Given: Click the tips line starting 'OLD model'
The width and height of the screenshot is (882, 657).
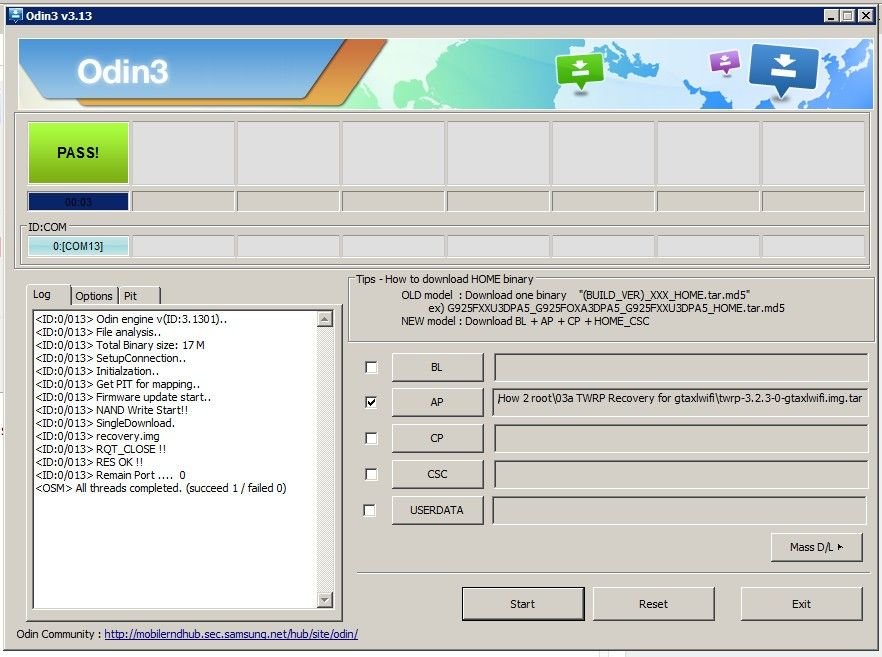Looking at the screenshot, I should (x=575, y=295).
